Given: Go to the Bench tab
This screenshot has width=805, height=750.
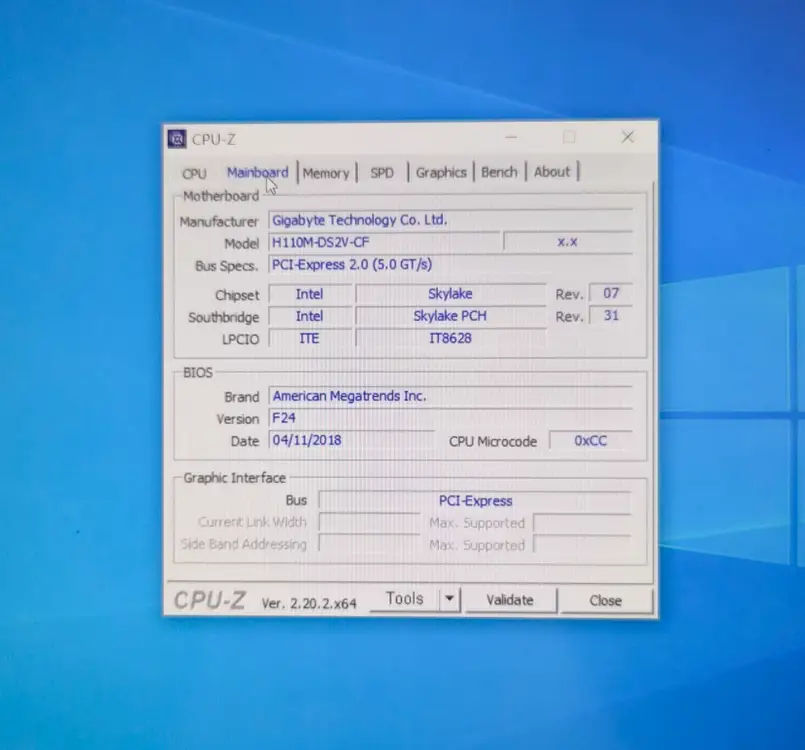Looking at the screenshot, I should (x=499, y=171).
